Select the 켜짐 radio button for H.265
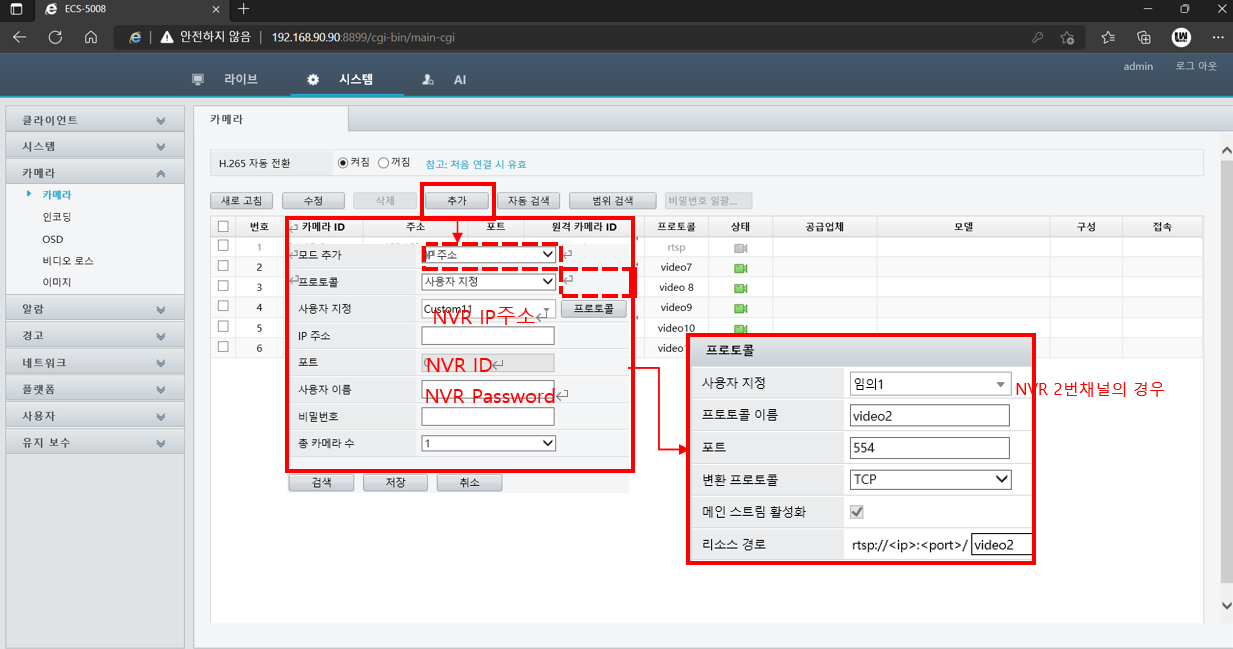This screenshot has height=649, width=1233. 343,163
